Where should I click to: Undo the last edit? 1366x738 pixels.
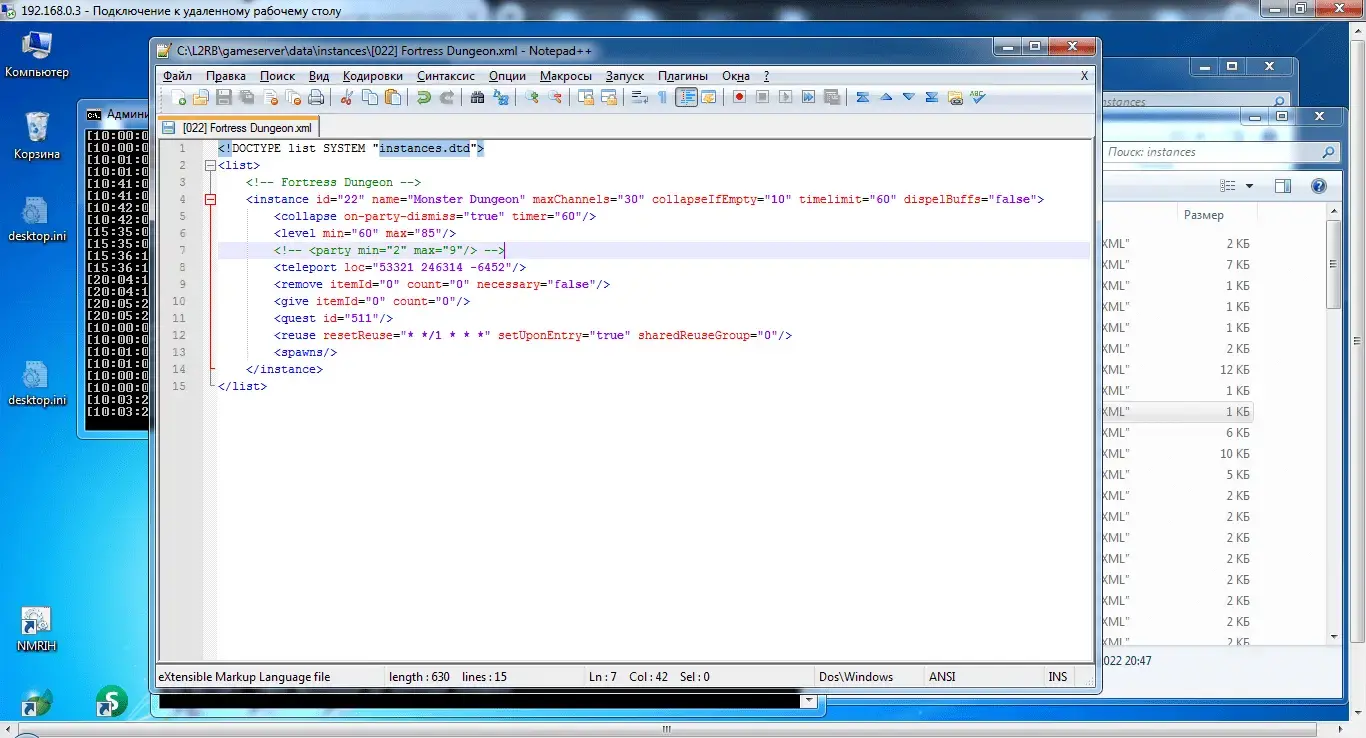coord(424,97)
